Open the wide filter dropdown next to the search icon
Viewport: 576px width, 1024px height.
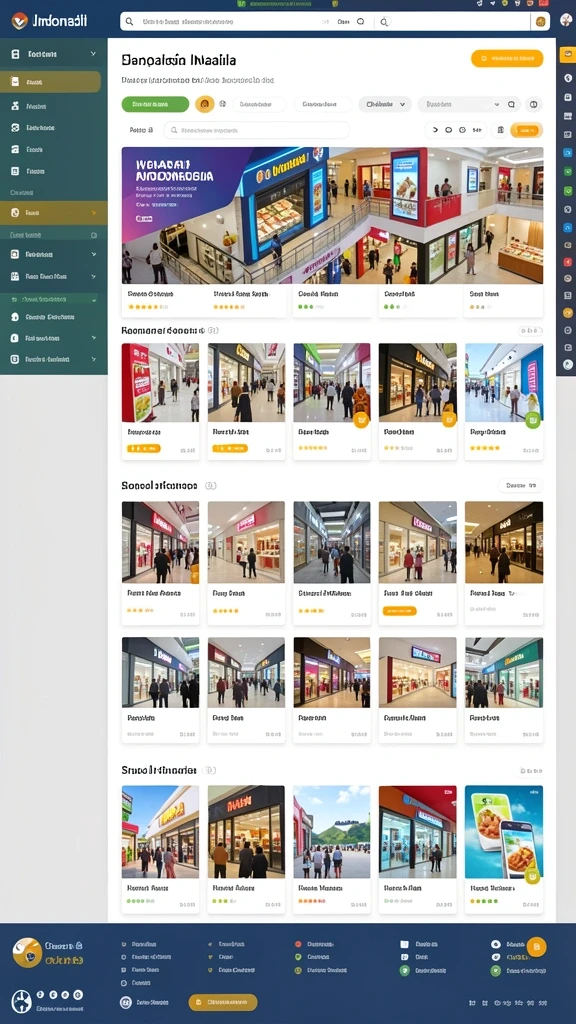pos(460,104)
